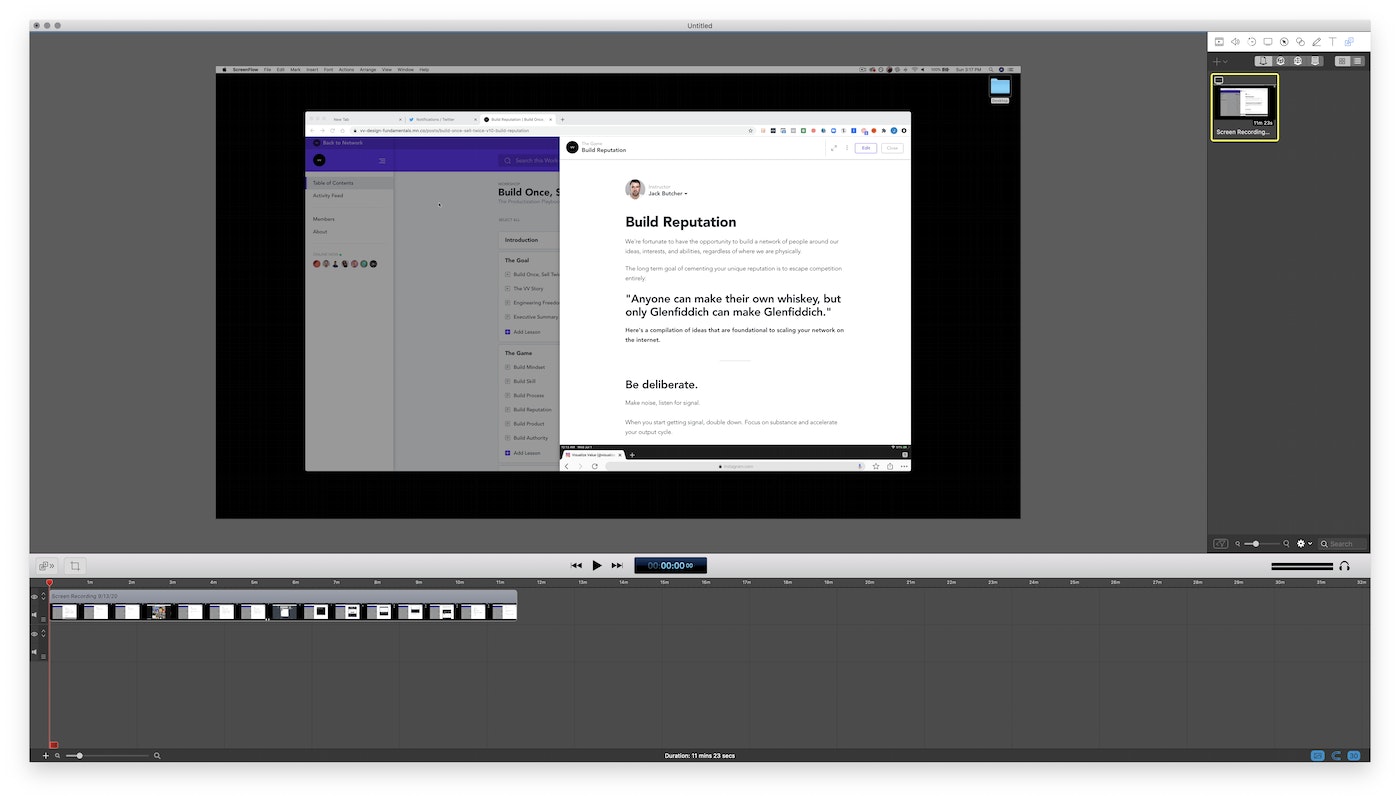The width and height of the screenshot is (1400, 801).
Task: Select the Screen Recording 9/13/20 clip title bar
Action: coord(284,596)
